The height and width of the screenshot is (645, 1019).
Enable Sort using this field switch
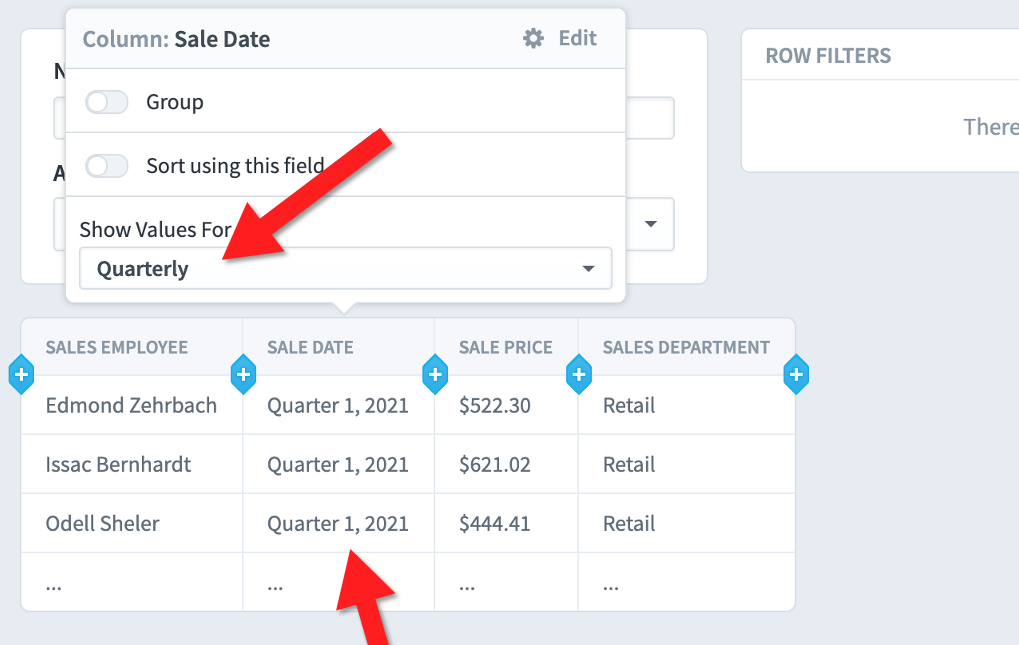pyautogui.click(x=107, y=166)
